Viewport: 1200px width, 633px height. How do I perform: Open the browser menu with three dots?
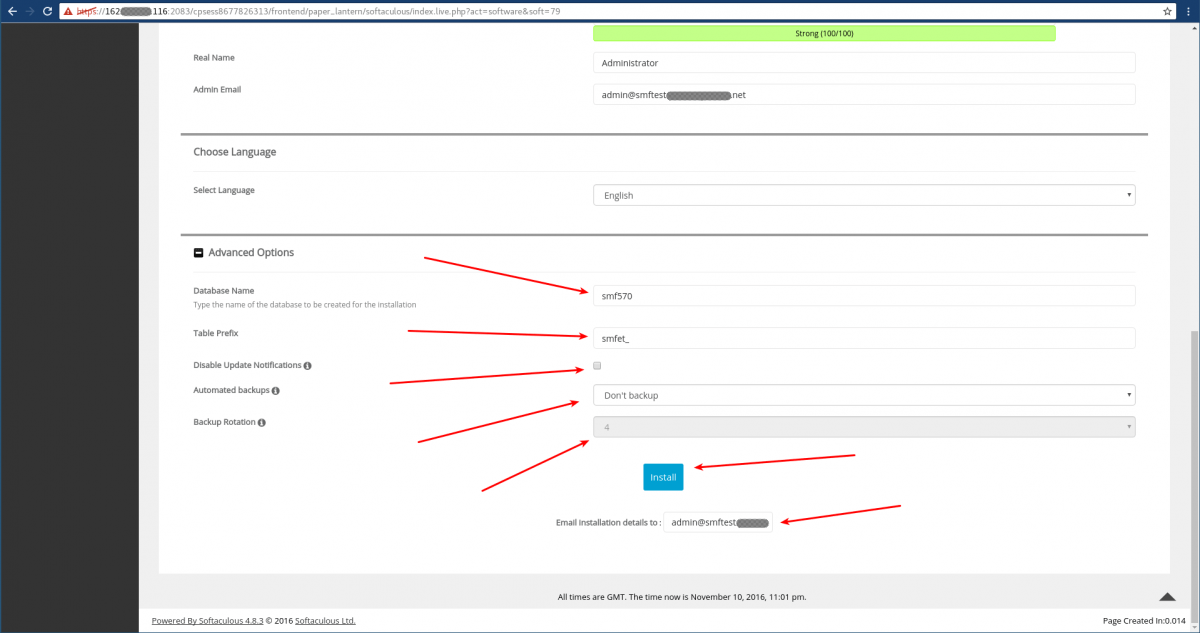point(1188,11)
